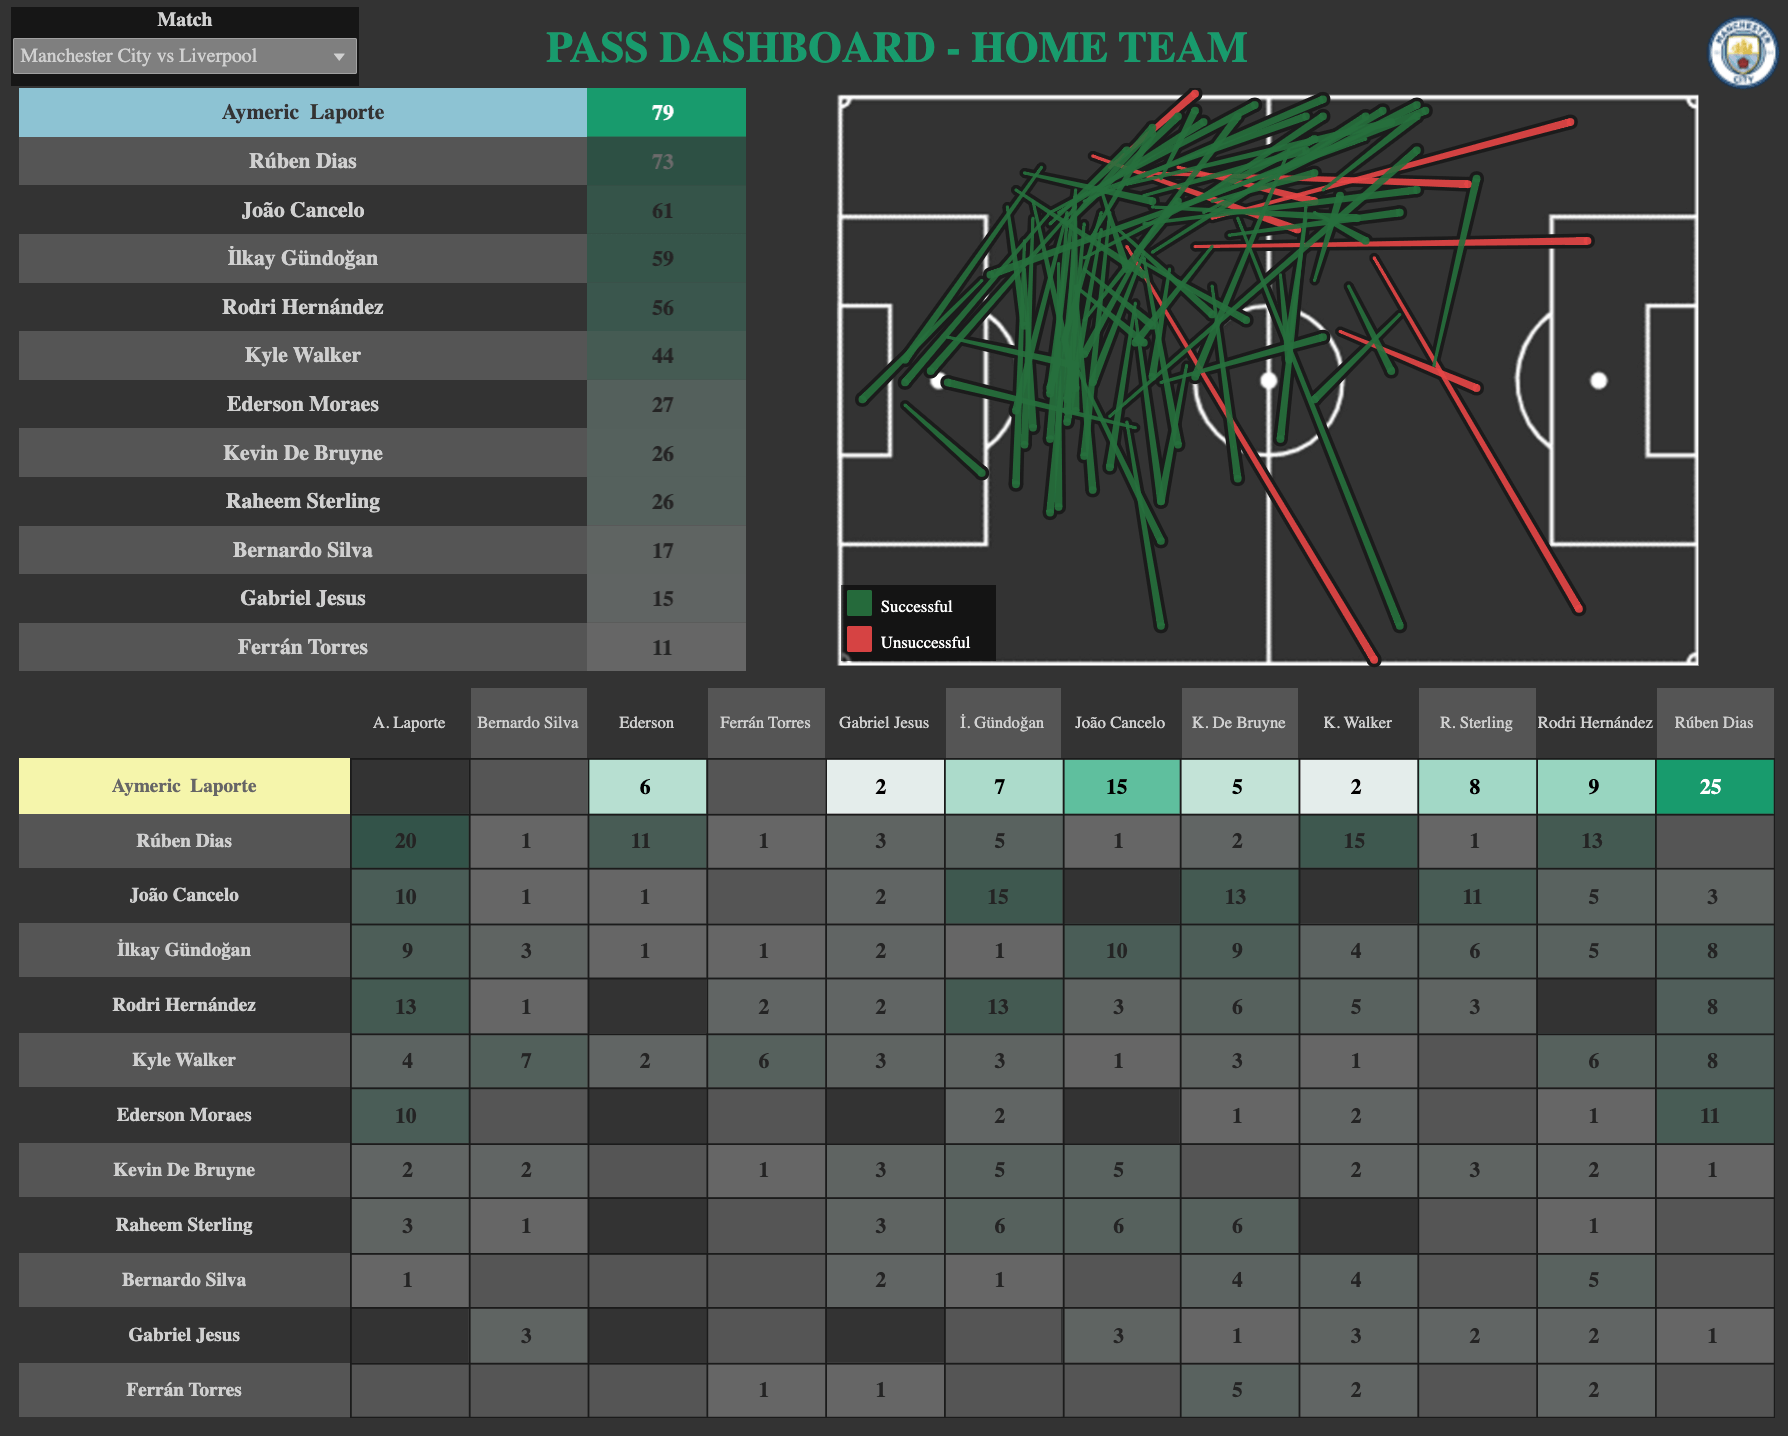Open the Match dropdown selector
1788x1436 pixels.
coord(185,56)
